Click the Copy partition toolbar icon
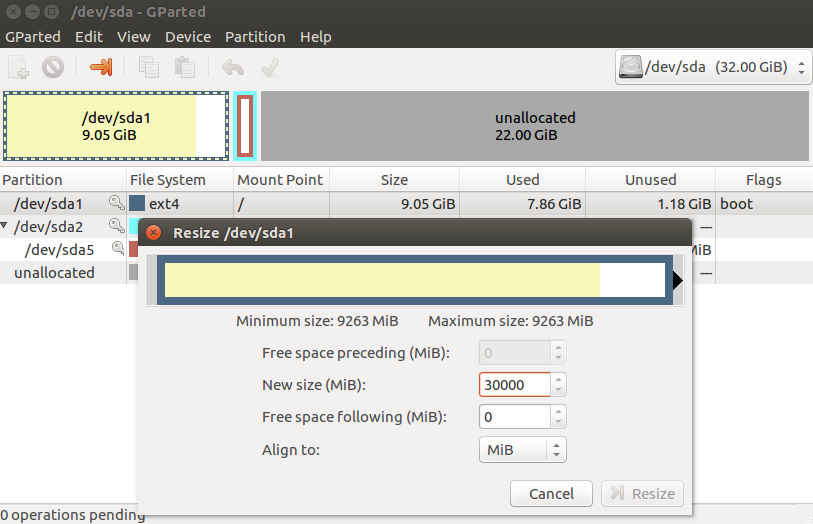 point(149,67)
